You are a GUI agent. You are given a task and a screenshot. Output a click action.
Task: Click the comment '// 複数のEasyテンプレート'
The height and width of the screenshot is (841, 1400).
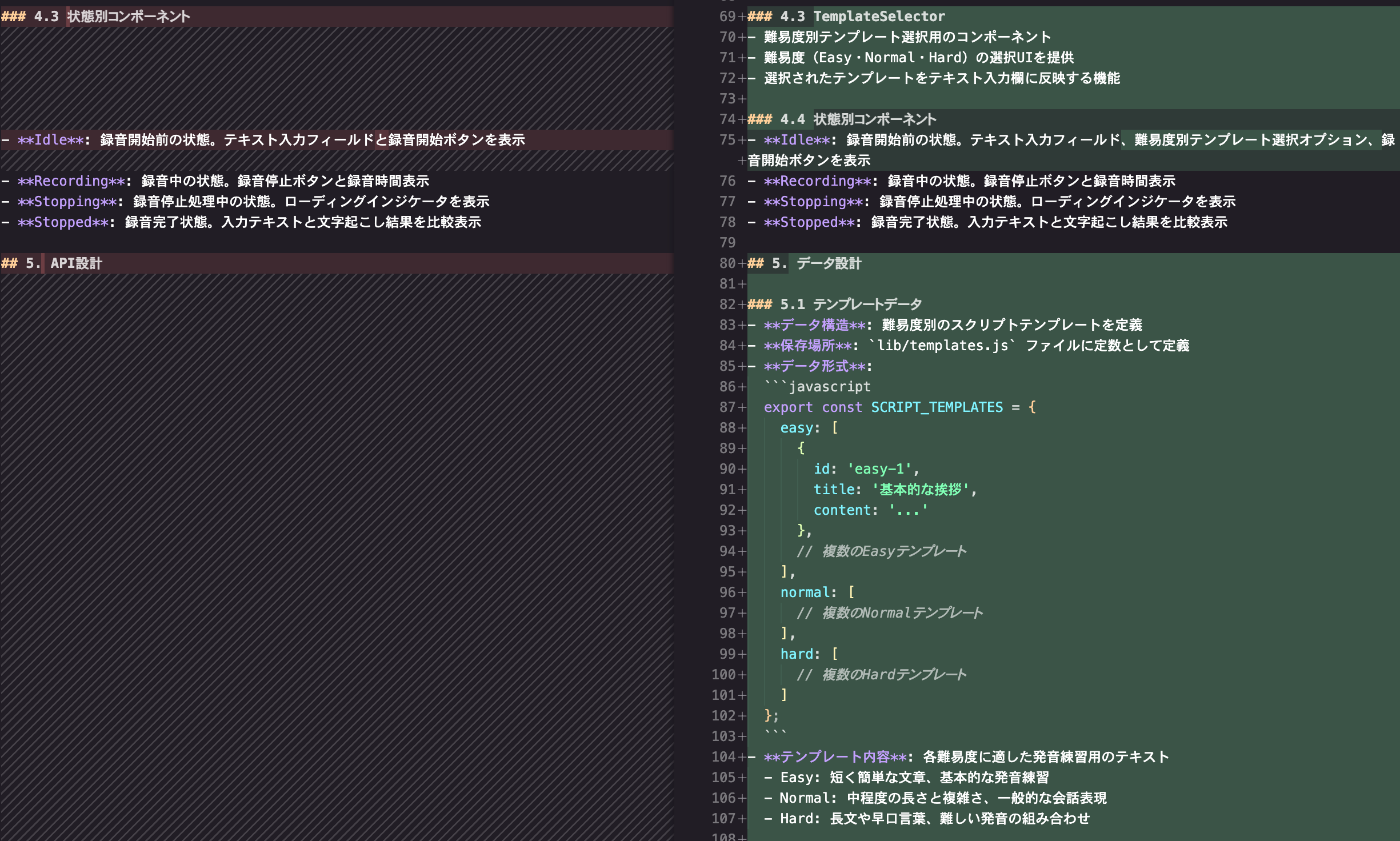(882, 551)
